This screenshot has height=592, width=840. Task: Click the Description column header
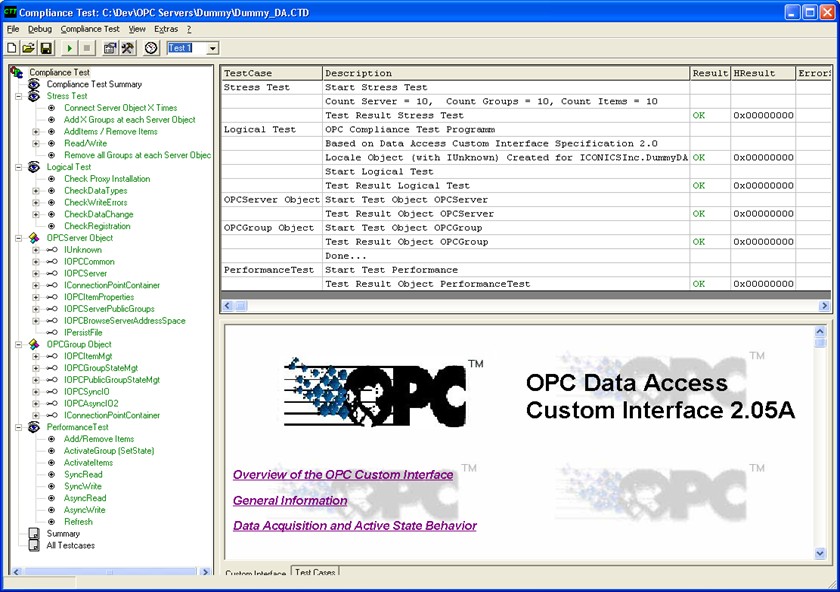click(506, 73)
